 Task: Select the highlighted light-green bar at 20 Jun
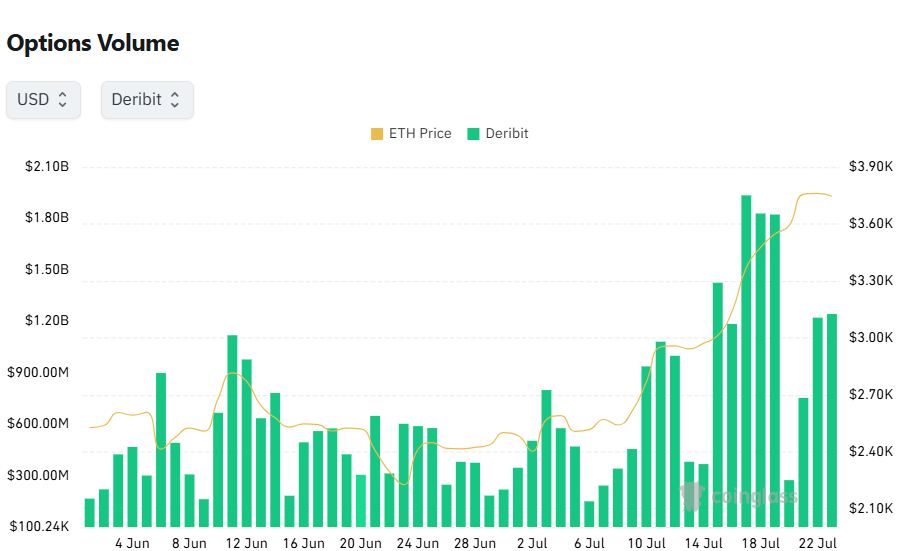coord(361,501)
